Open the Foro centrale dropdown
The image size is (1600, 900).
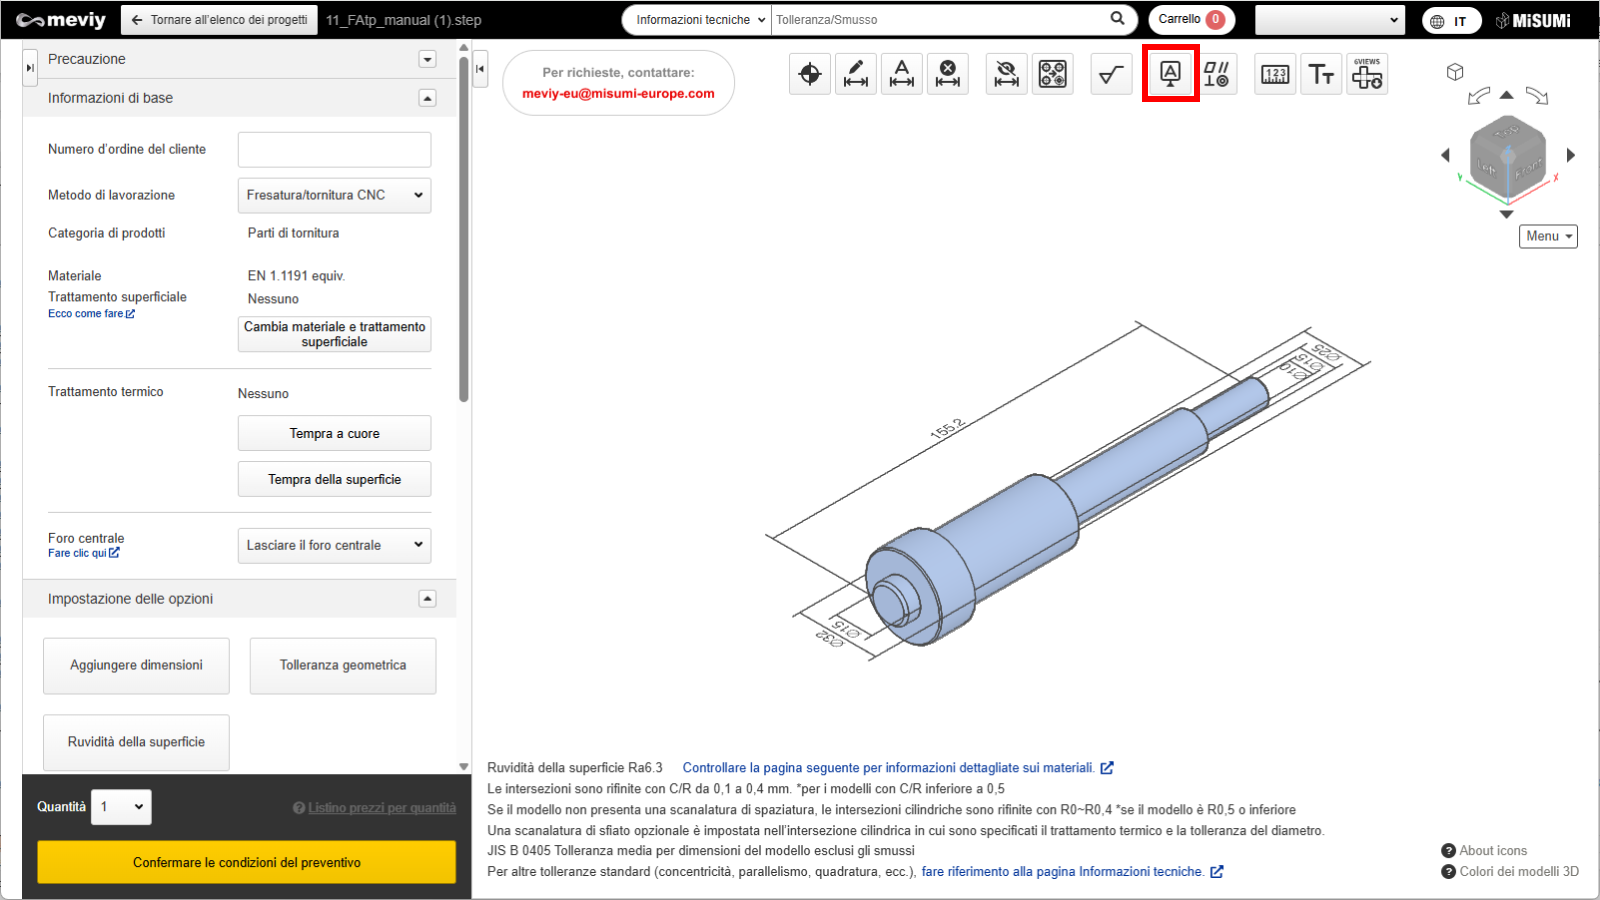click(x=334, y=545)
